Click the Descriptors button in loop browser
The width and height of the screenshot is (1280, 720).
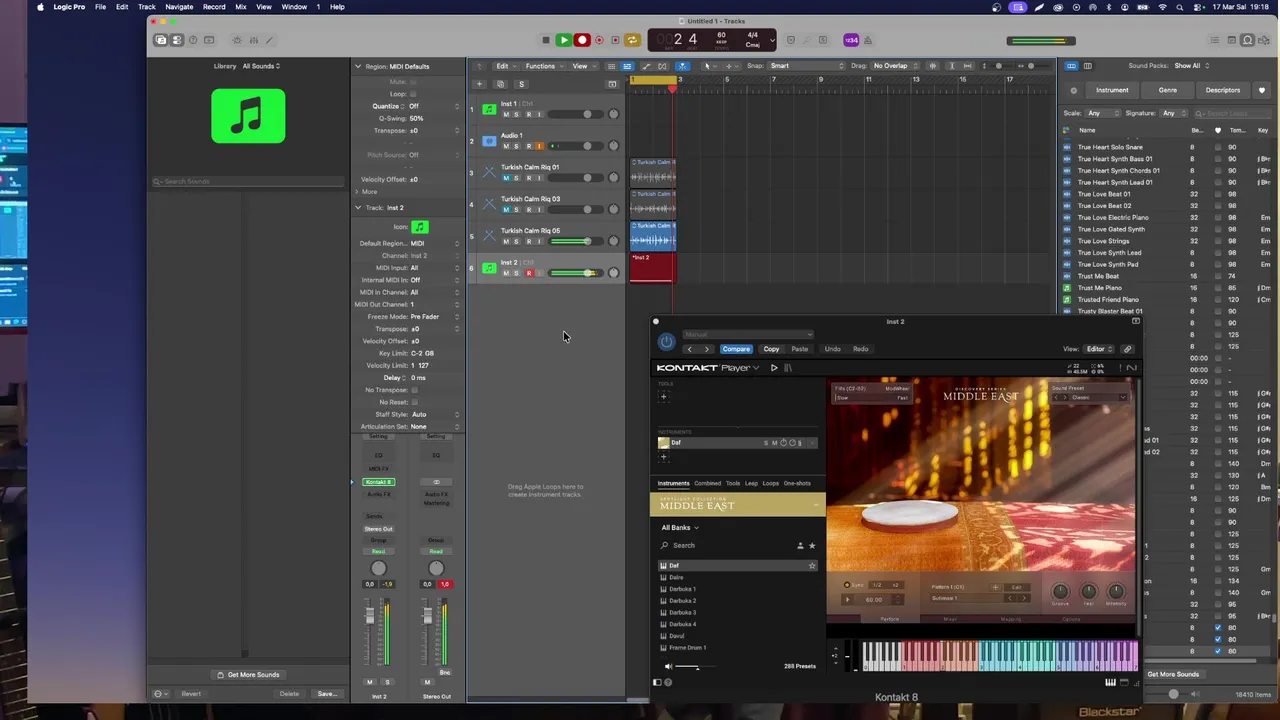click(x=1223, y=90)
